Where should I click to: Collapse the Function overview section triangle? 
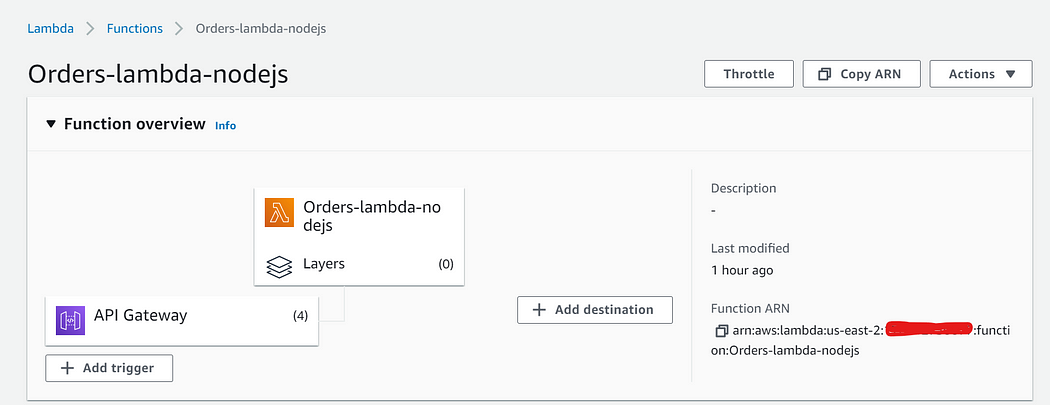pos(52,124)
